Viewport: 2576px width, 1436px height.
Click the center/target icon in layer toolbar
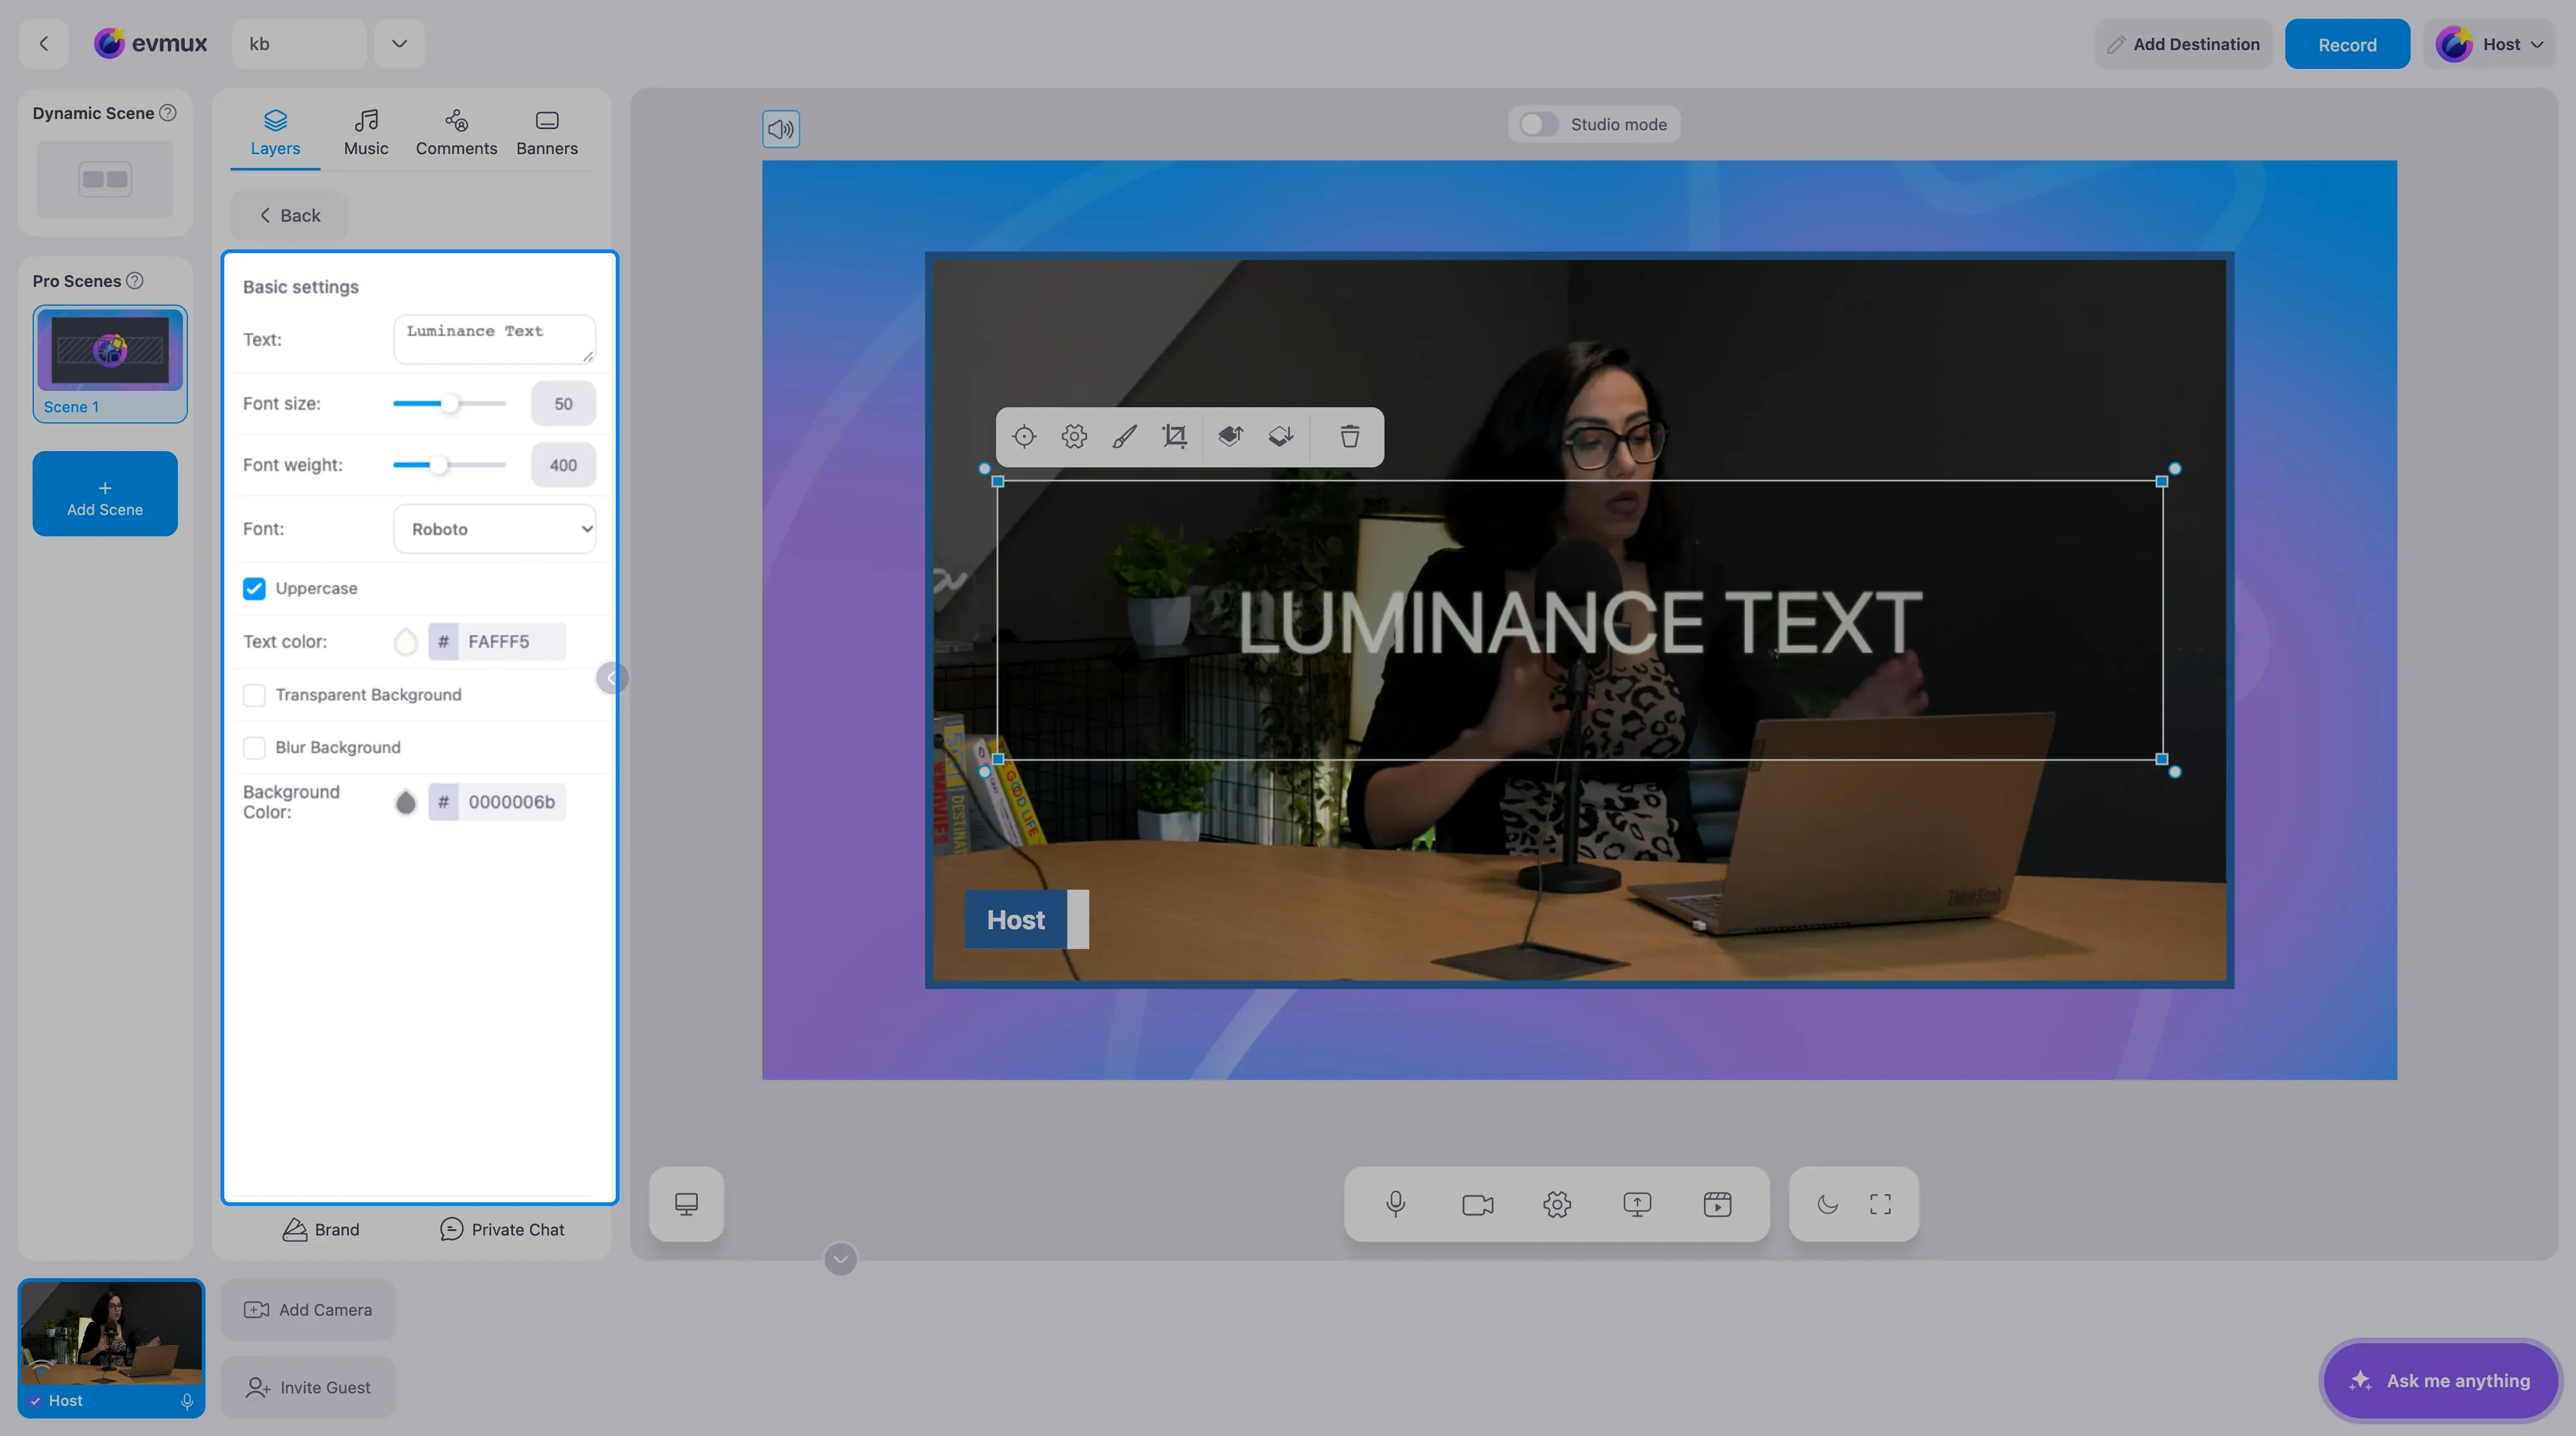pyautogui.click(x=1024, y=437)
